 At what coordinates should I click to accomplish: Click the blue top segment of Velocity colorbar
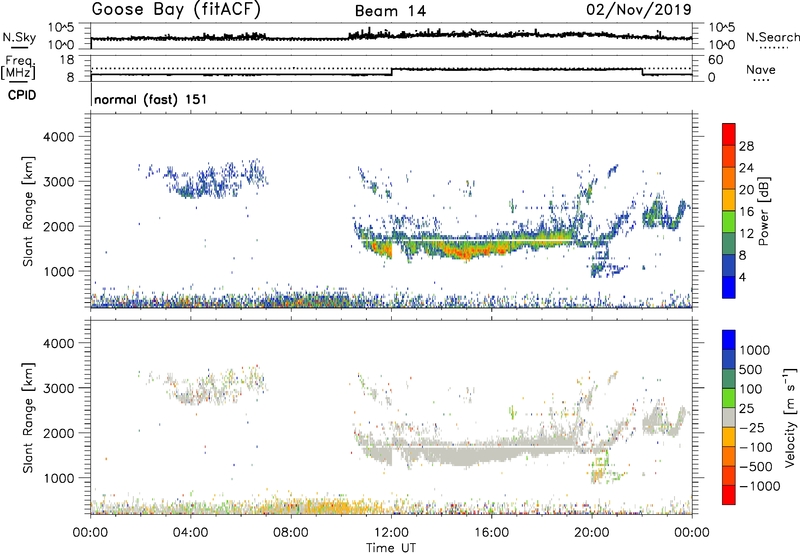click(729, 340)
